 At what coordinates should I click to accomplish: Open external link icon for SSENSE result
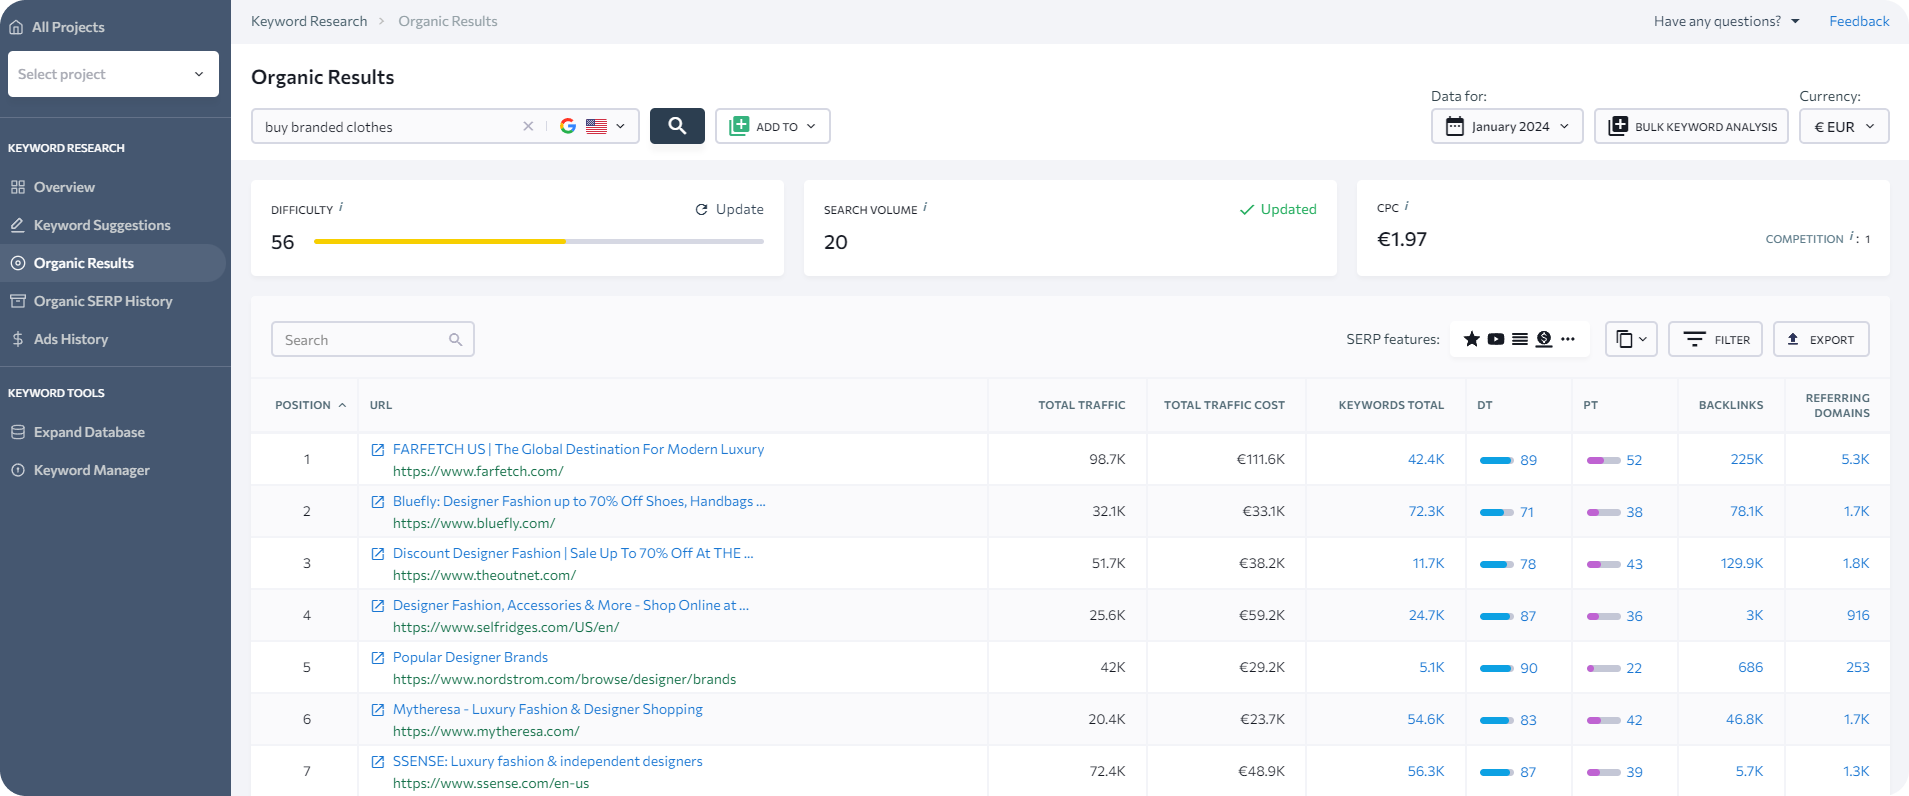[378, 762]
